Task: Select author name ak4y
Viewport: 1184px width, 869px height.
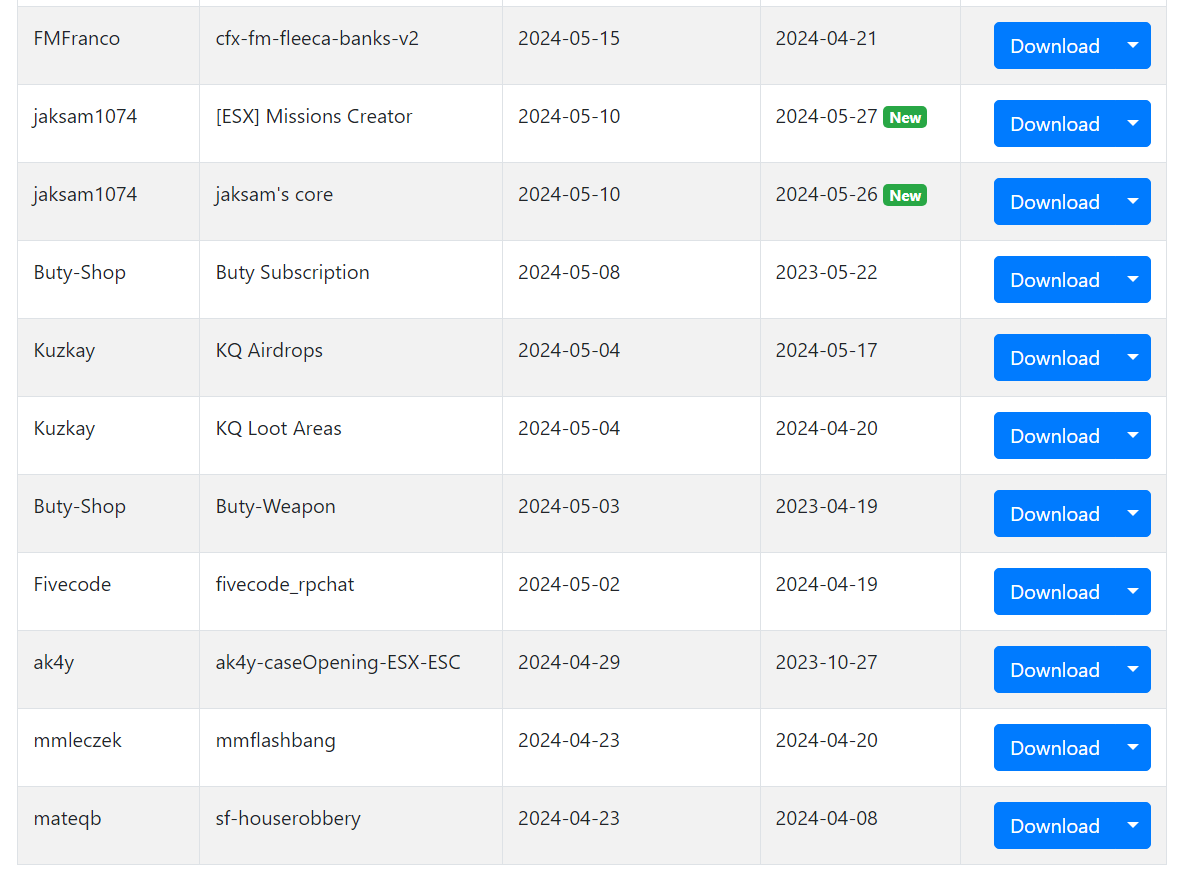Action: [54, 663]
